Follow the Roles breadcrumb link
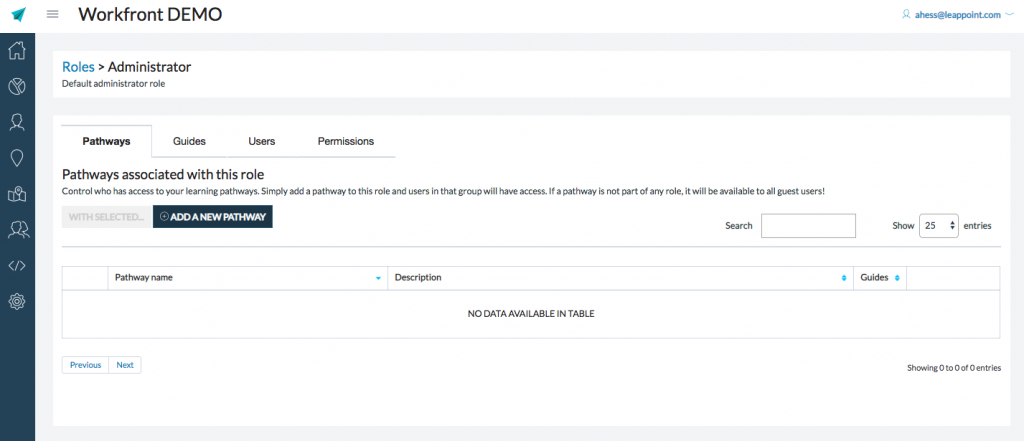 point(78,67)
